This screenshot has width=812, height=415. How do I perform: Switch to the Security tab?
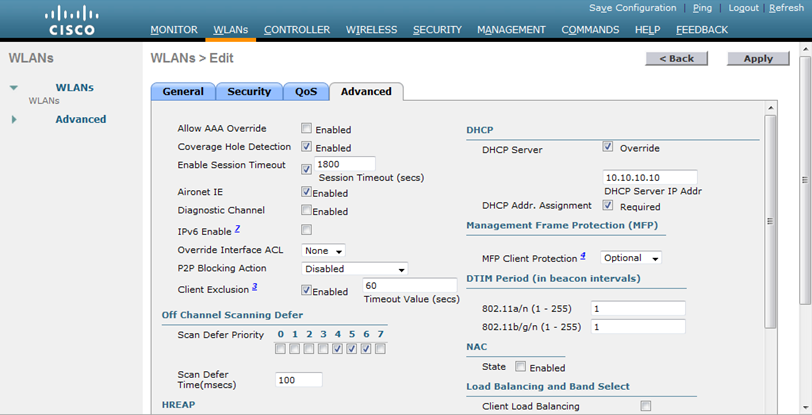pyautogui.click(x=249, y=92)
